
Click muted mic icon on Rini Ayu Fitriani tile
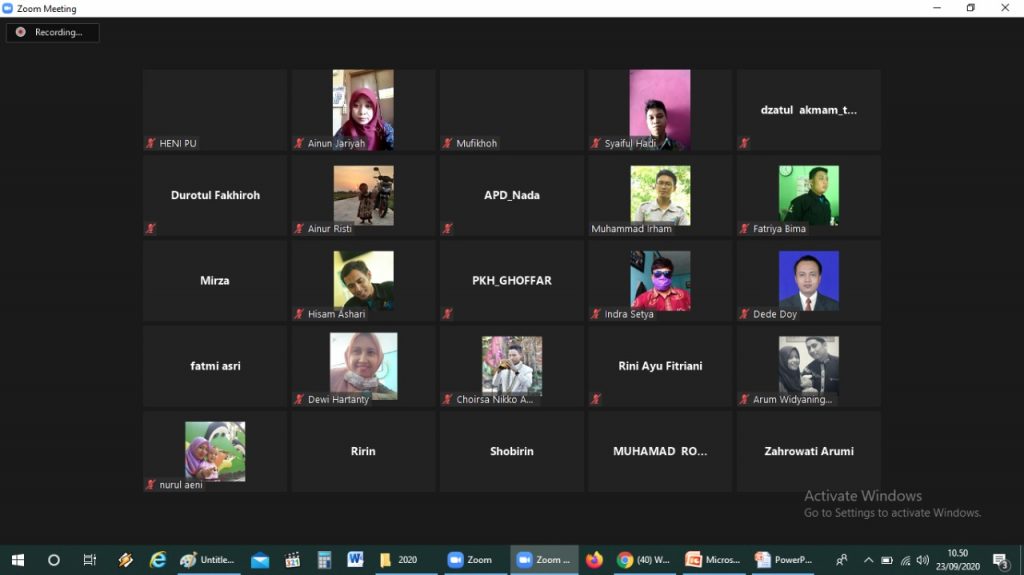596,399
